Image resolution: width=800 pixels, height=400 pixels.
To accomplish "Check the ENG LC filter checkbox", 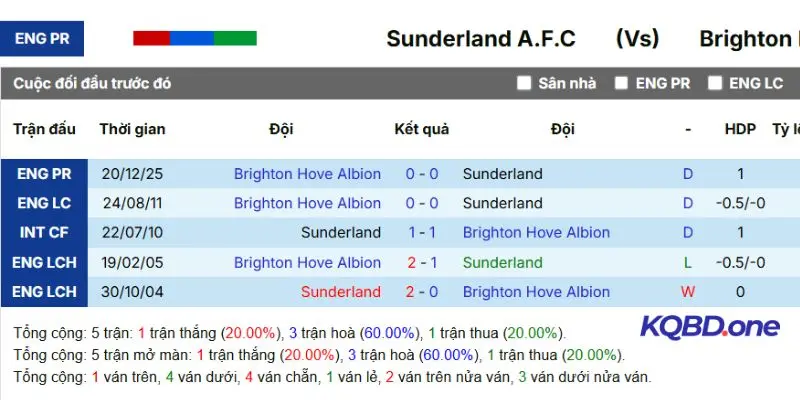I will click(715, 83).
